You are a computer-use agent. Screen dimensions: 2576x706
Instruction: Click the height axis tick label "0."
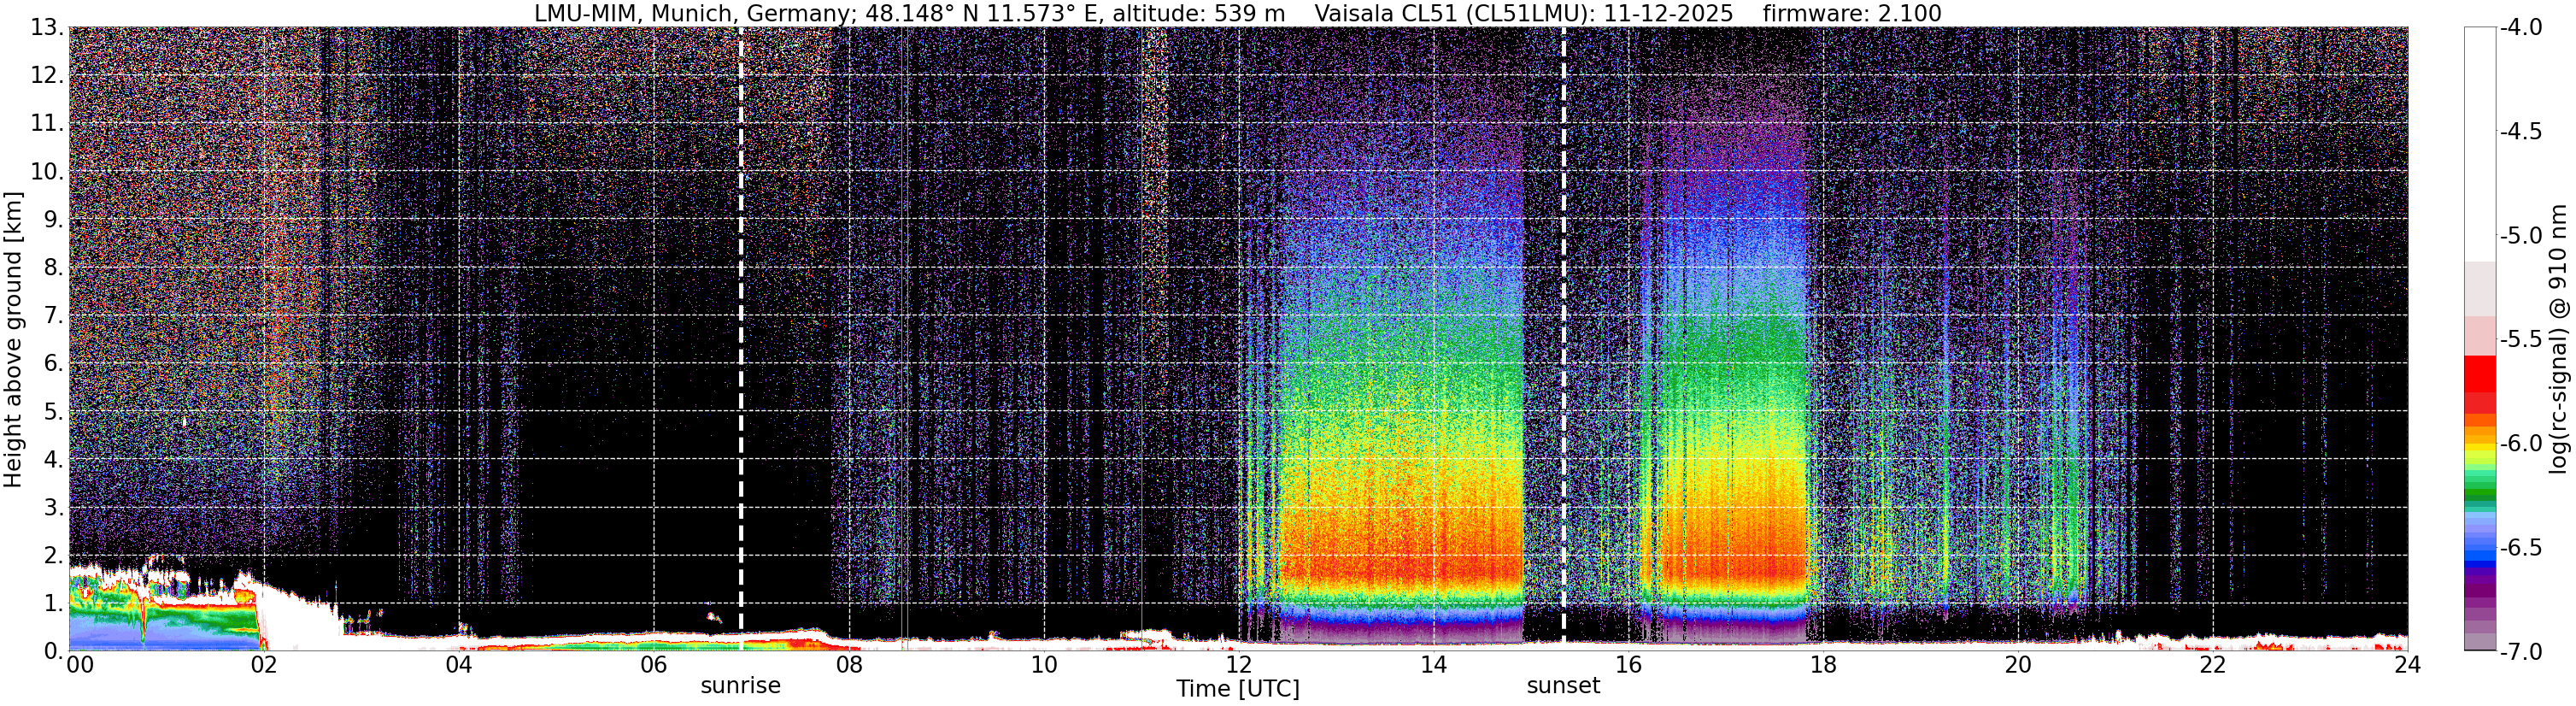pyautogui.click(x=52, y=651)
